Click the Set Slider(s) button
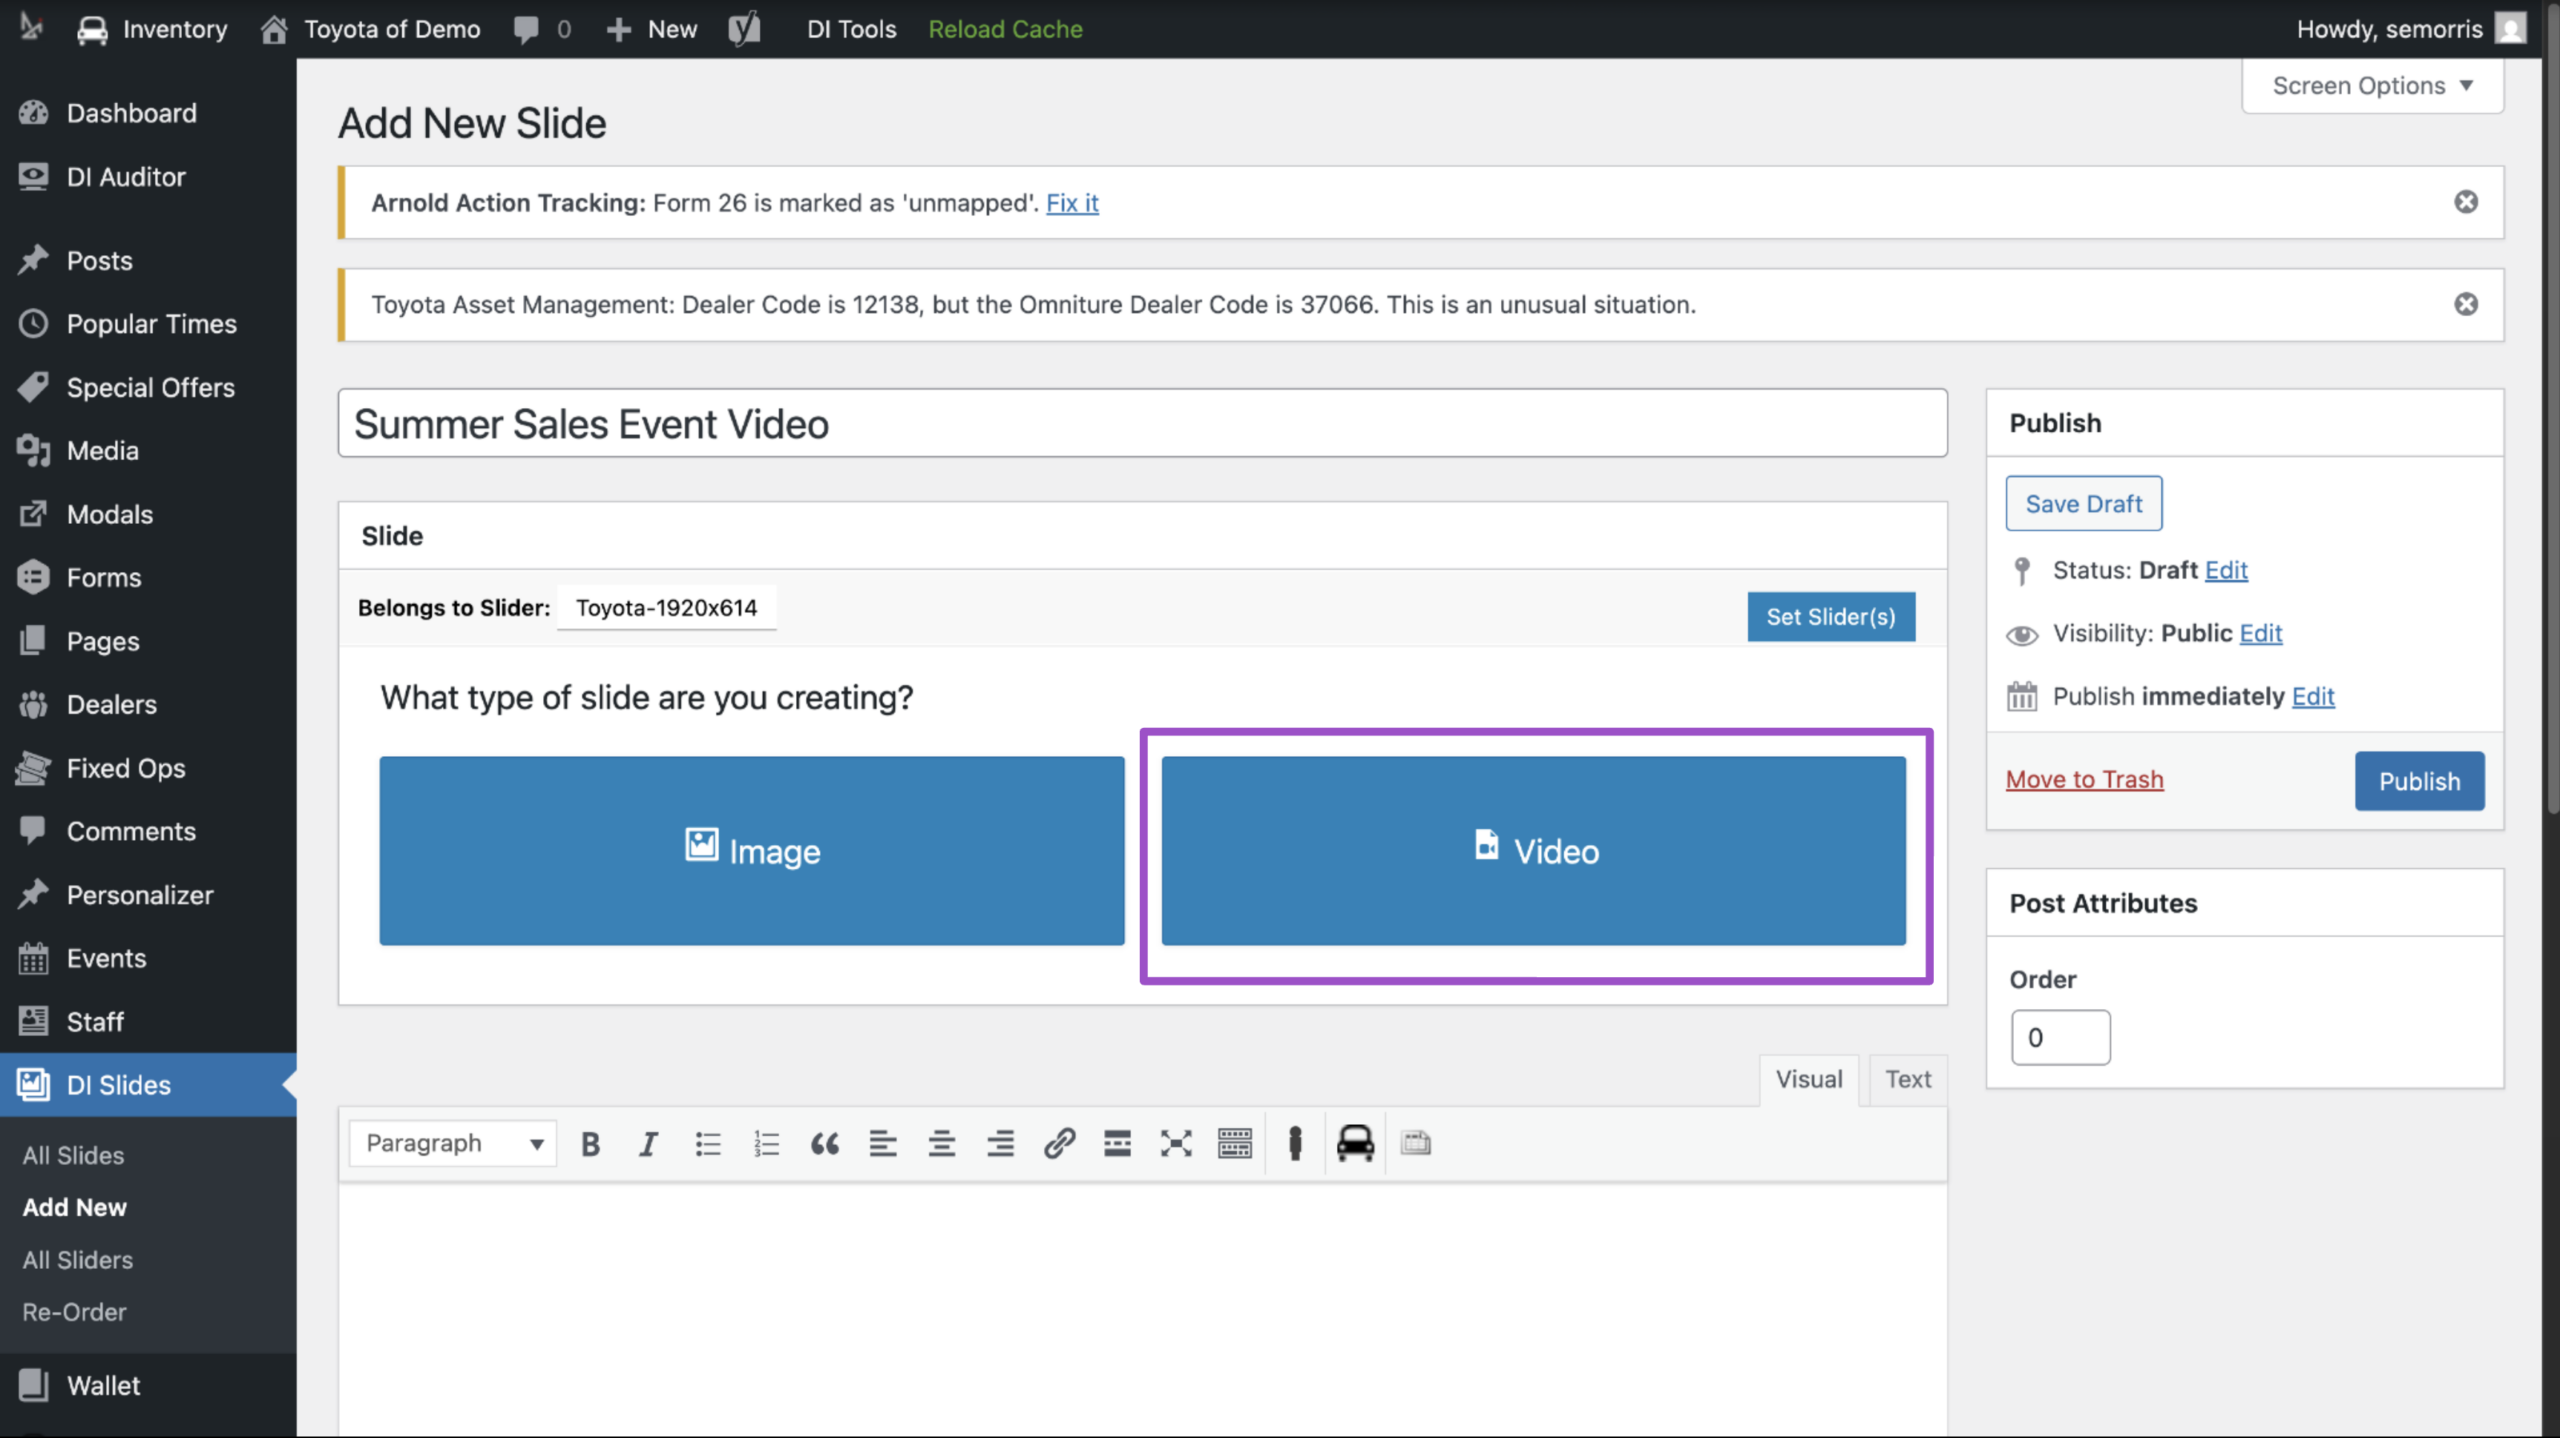2560x1438 pixels. pos(1831,616)
